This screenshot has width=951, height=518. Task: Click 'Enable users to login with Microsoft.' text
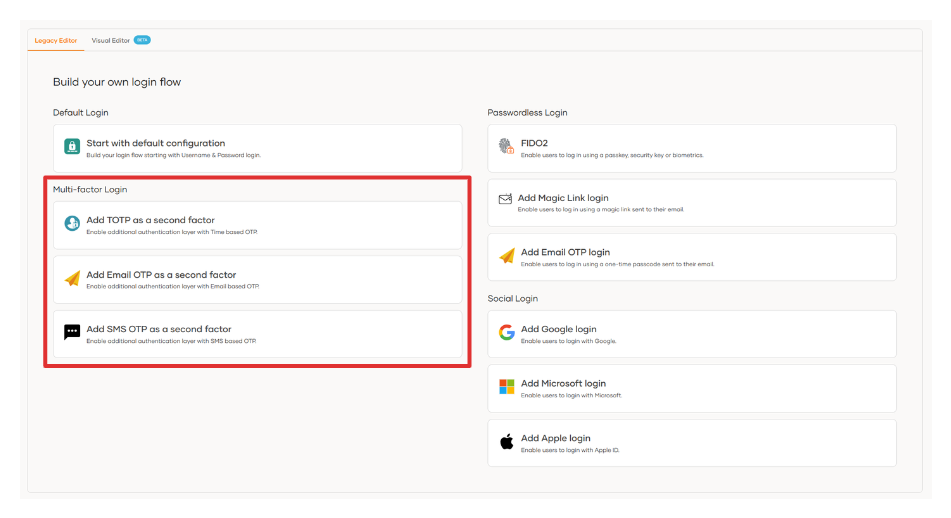pos(571,395)
